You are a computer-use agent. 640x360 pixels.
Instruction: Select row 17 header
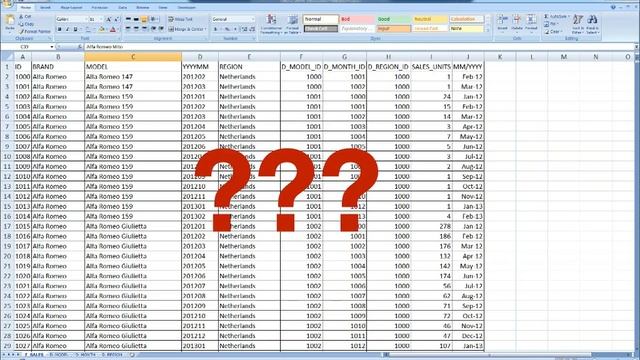pyautogui.click(x=7, y=226)
